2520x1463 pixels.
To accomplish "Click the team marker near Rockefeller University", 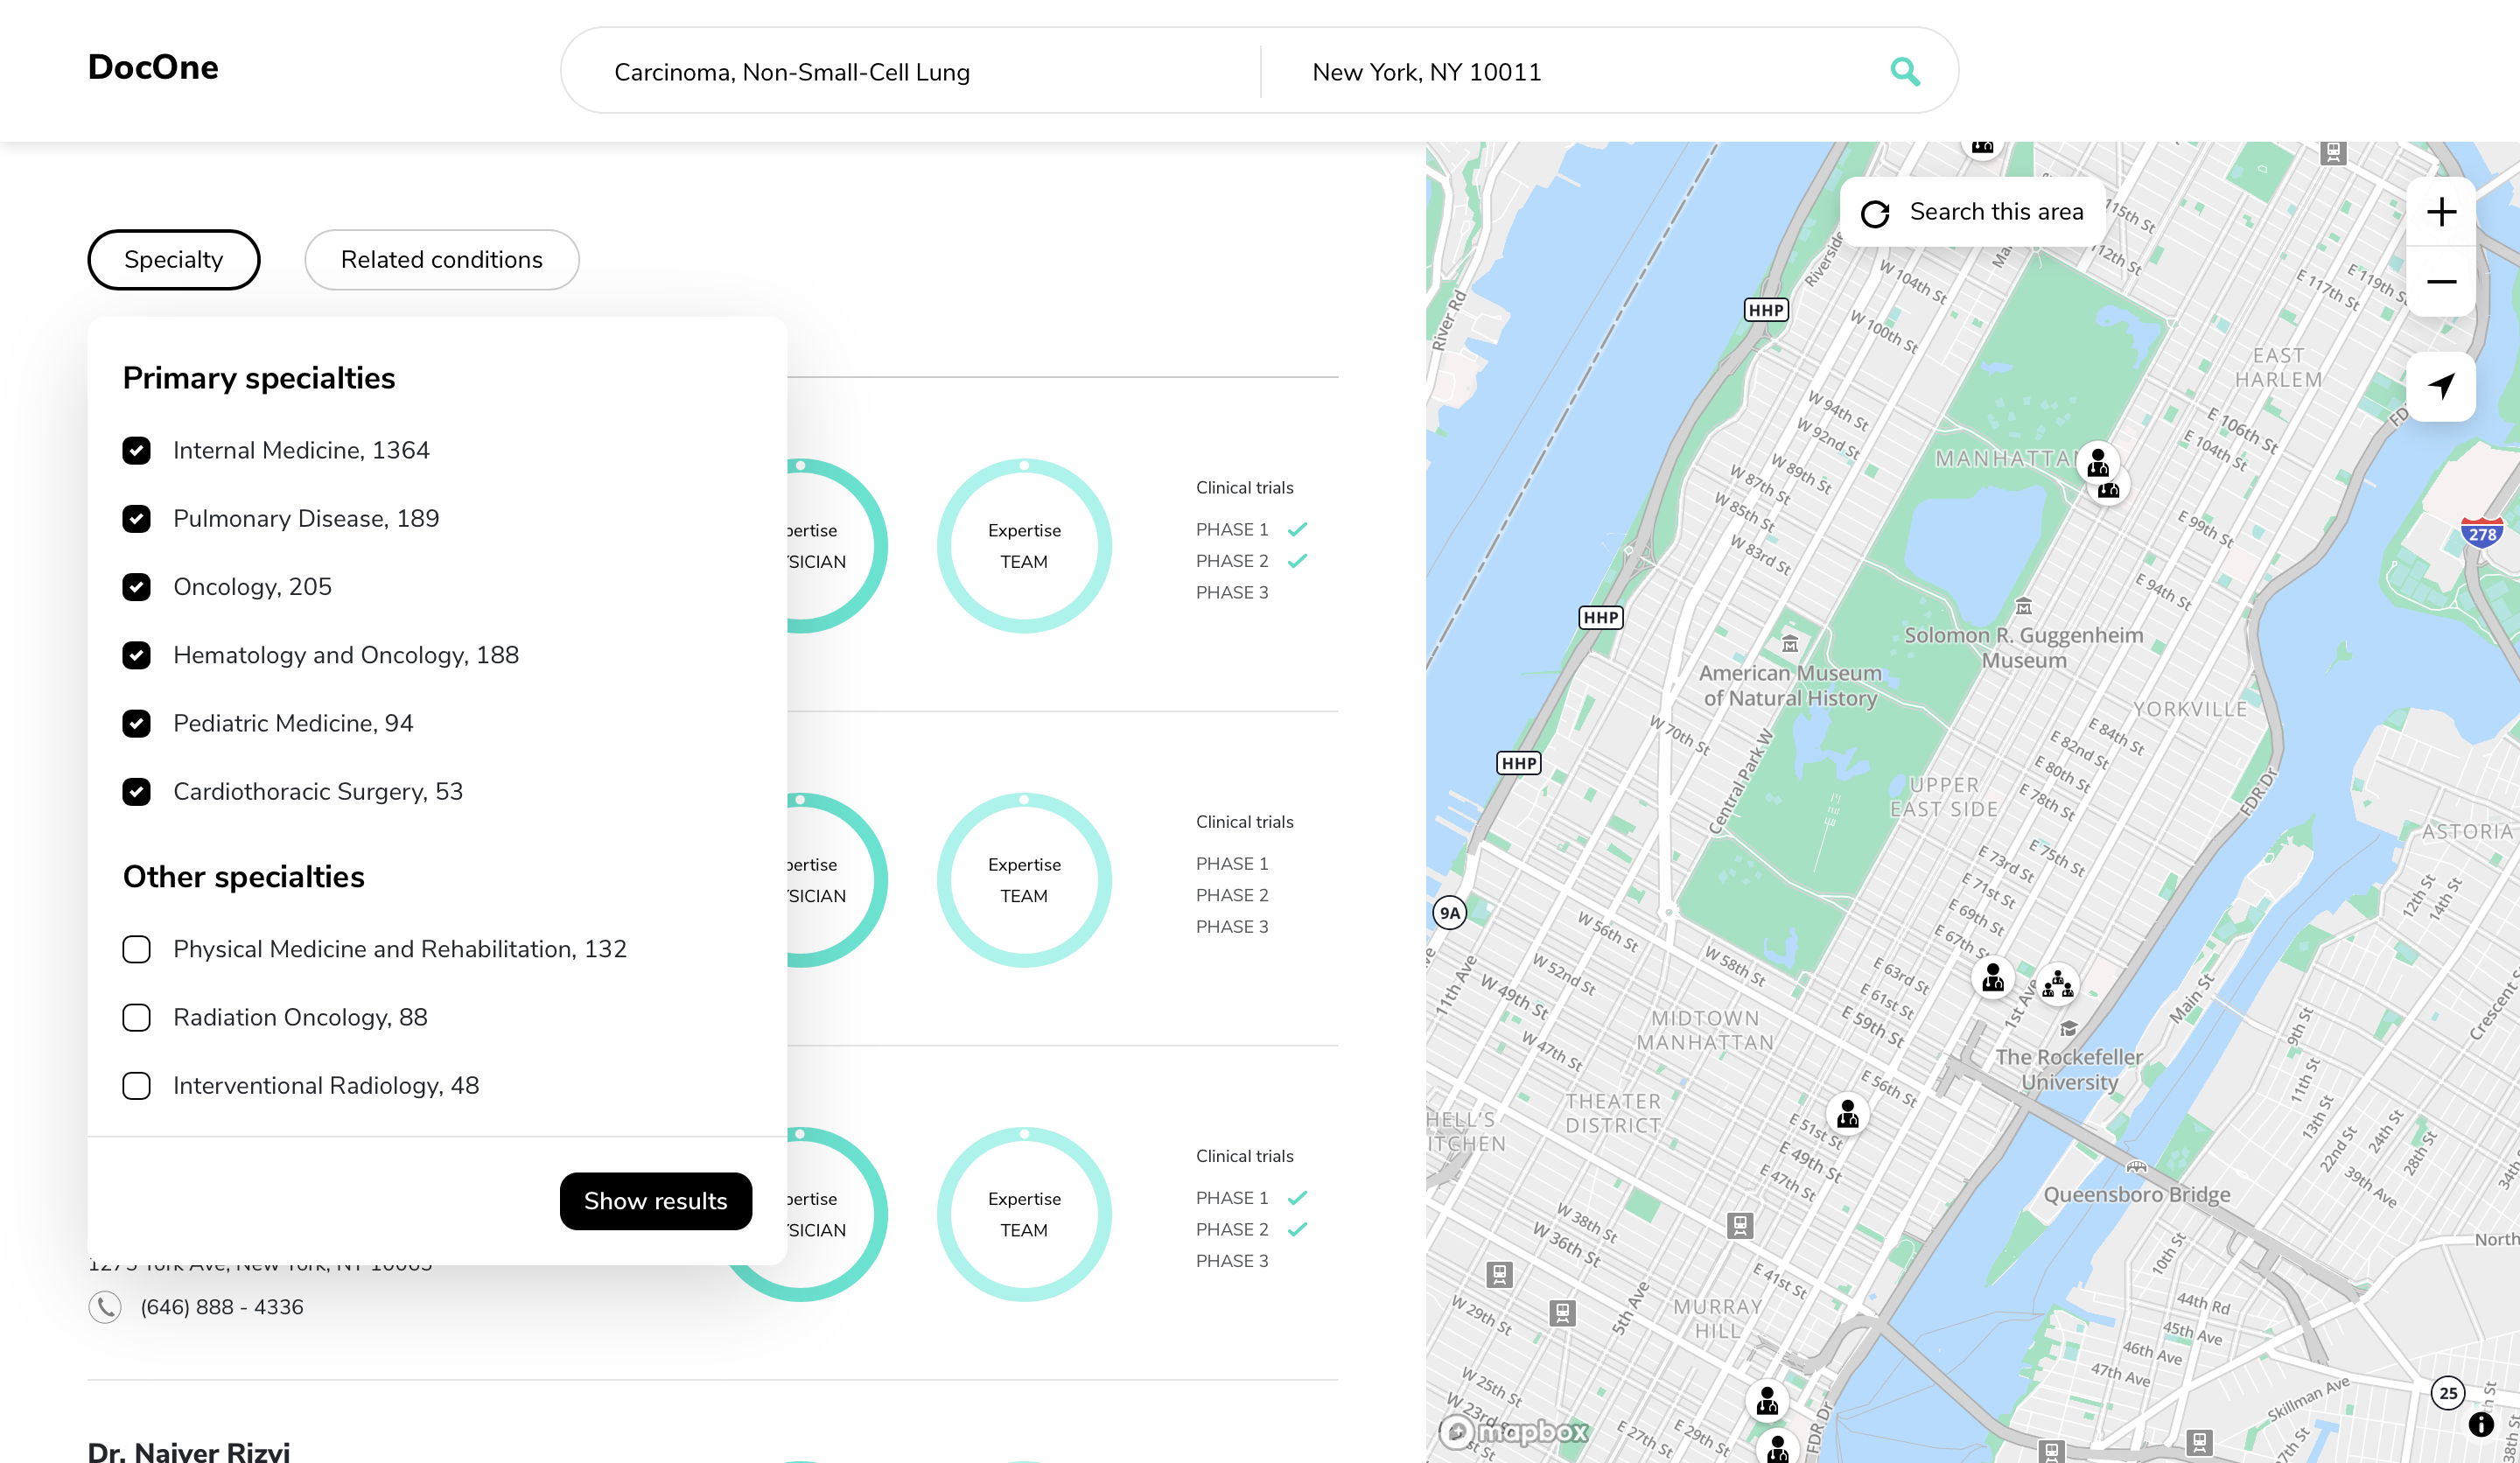I will point(2057,984).
